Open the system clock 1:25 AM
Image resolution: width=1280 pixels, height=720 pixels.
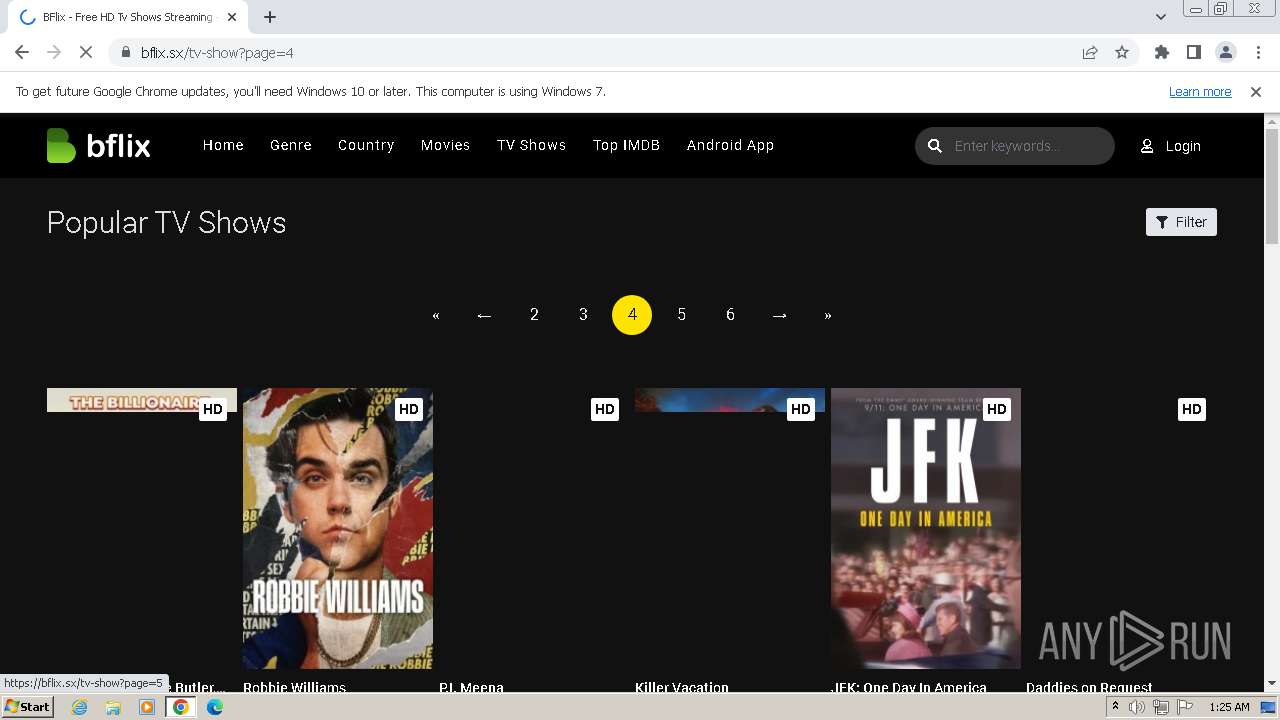point(1229,707)
